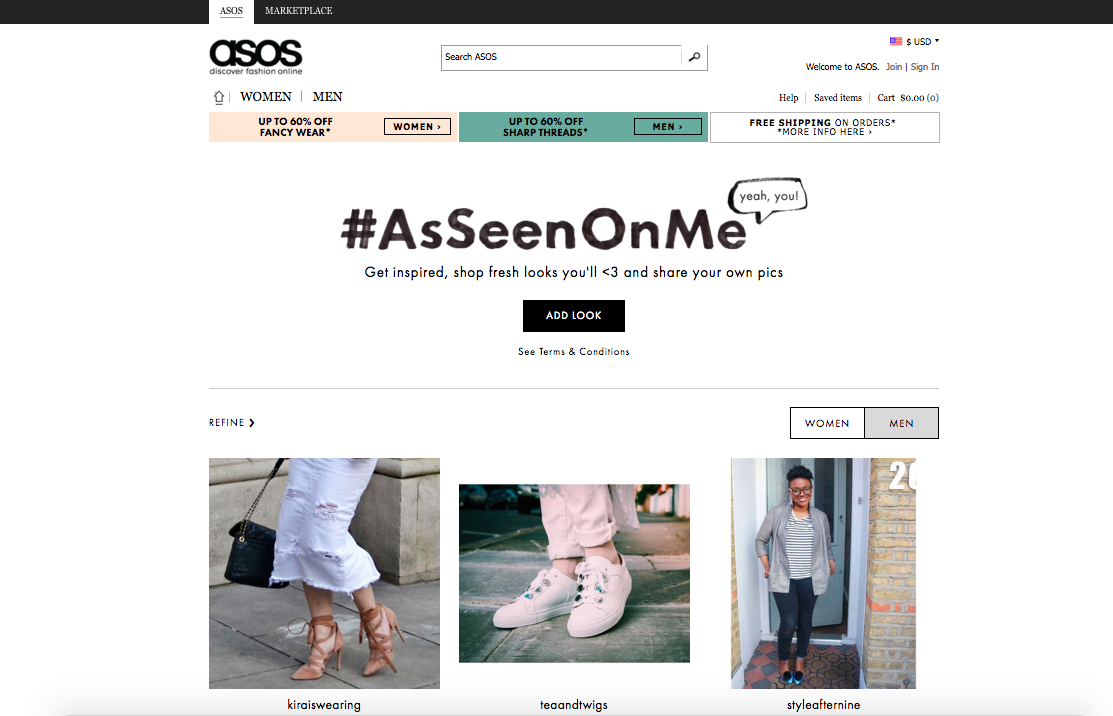The height and width of the screenshot is (716, 1113).
Task: Click the search magnifier icon
Action: tap(694, 57)
